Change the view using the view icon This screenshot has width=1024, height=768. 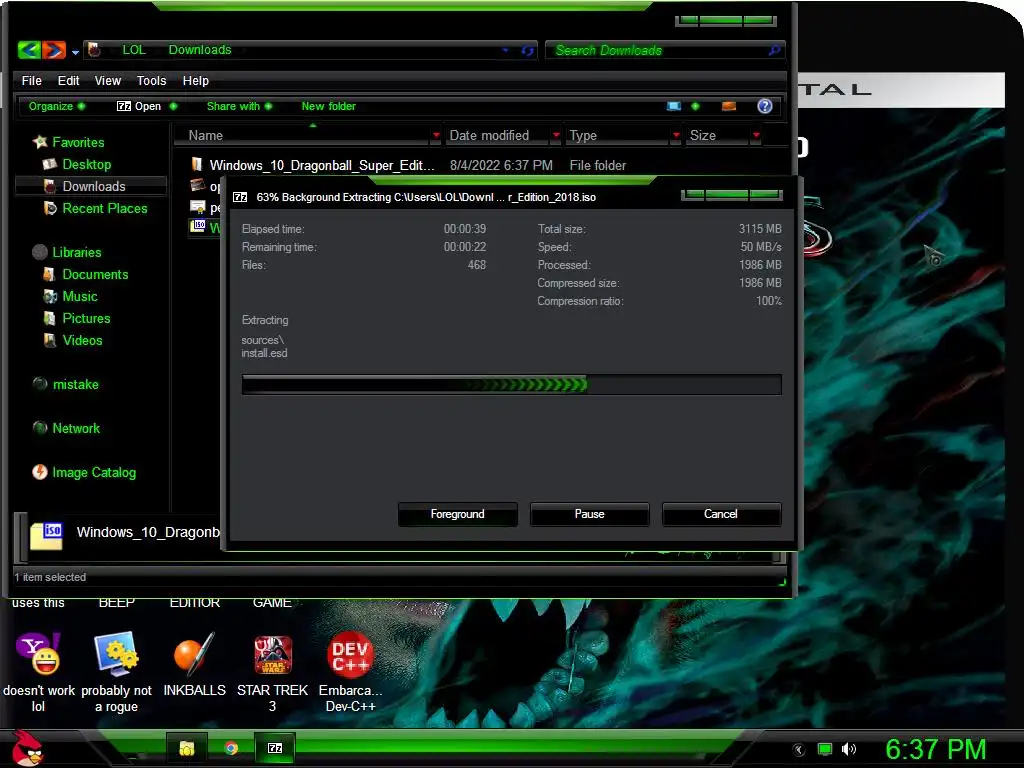click(x=674, y=106)
